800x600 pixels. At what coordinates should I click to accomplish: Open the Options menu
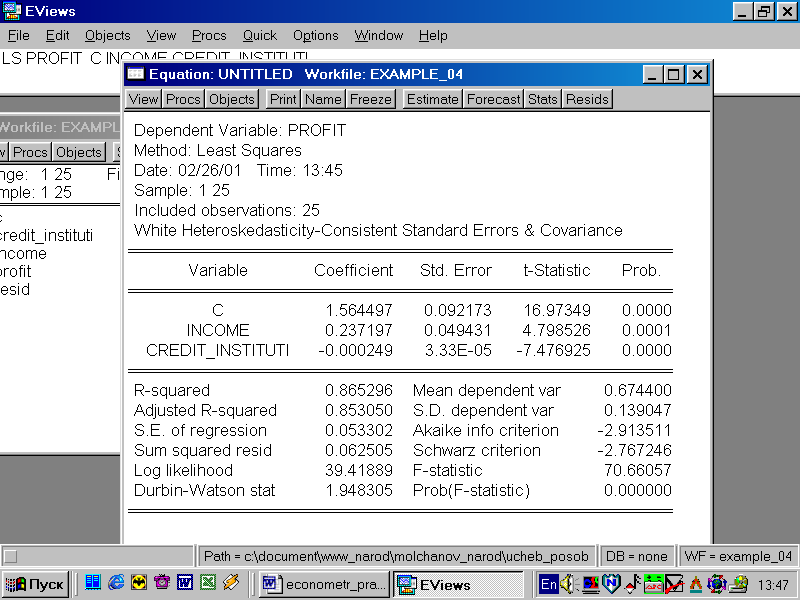[x=316, y=36]
